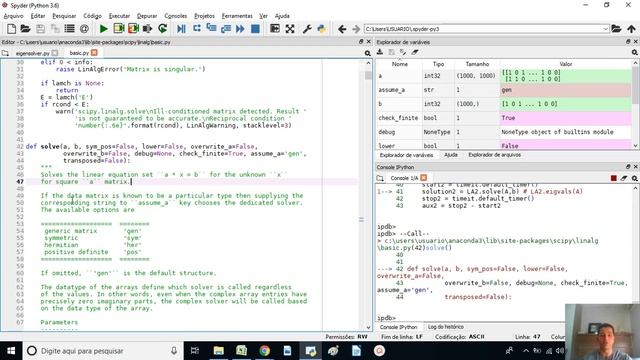Open the Consoles menu
640x360 pixels.
(x=176, y=16)
